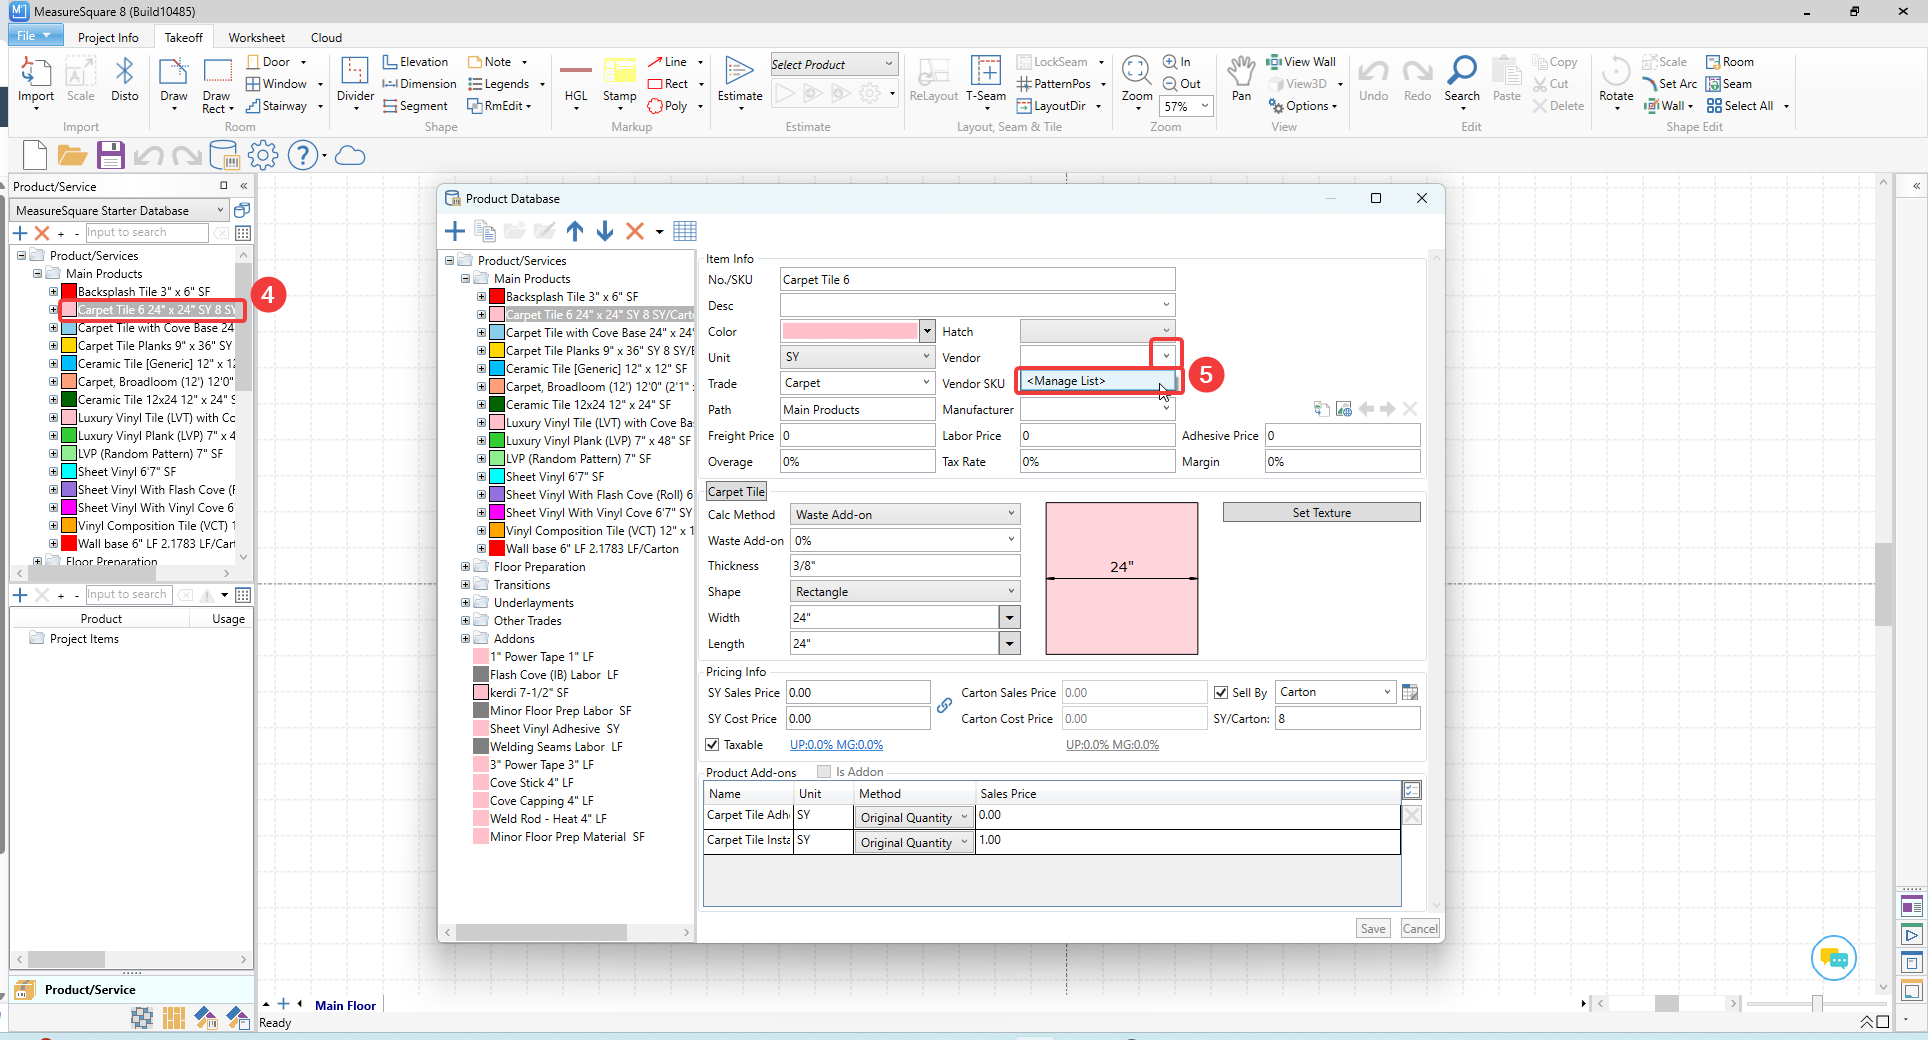This screenshot has width=1928, height=1040.
Task: Click the price link chain icon
Action: click(945, 706)
